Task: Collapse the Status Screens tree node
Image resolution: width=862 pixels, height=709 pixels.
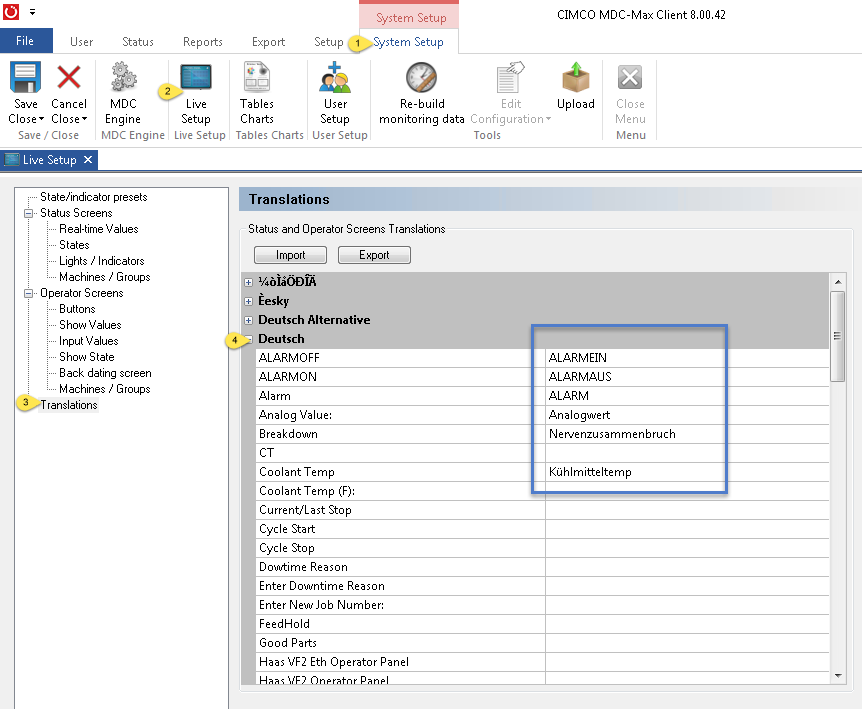Action: [x=29, y=213]
